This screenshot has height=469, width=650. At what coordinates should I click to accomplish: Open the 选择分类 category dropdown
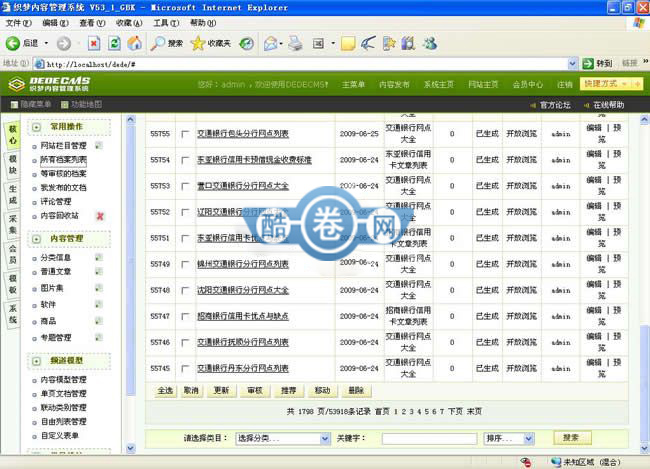[x=283, y=438]
